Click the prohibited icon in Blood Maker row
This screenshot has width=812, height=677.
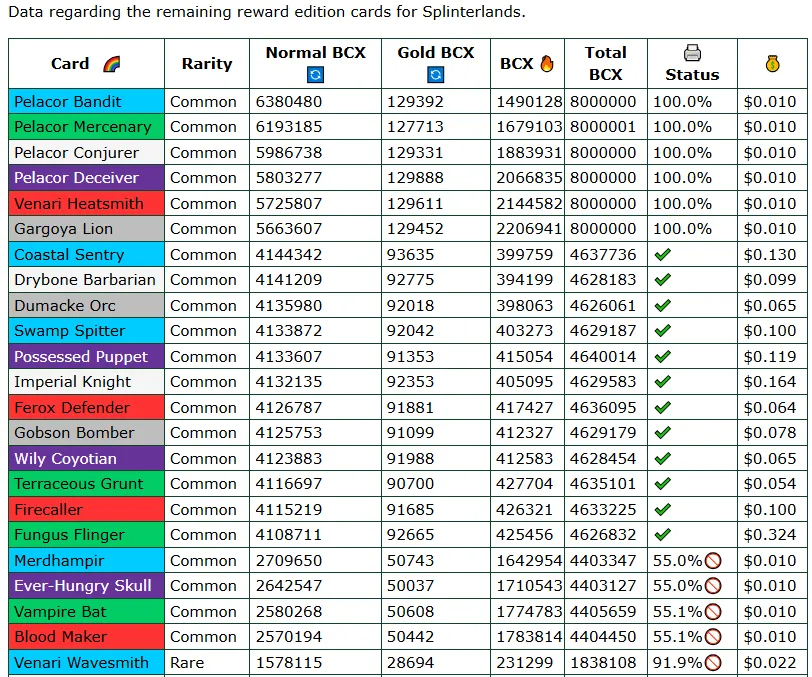point(713,637)
